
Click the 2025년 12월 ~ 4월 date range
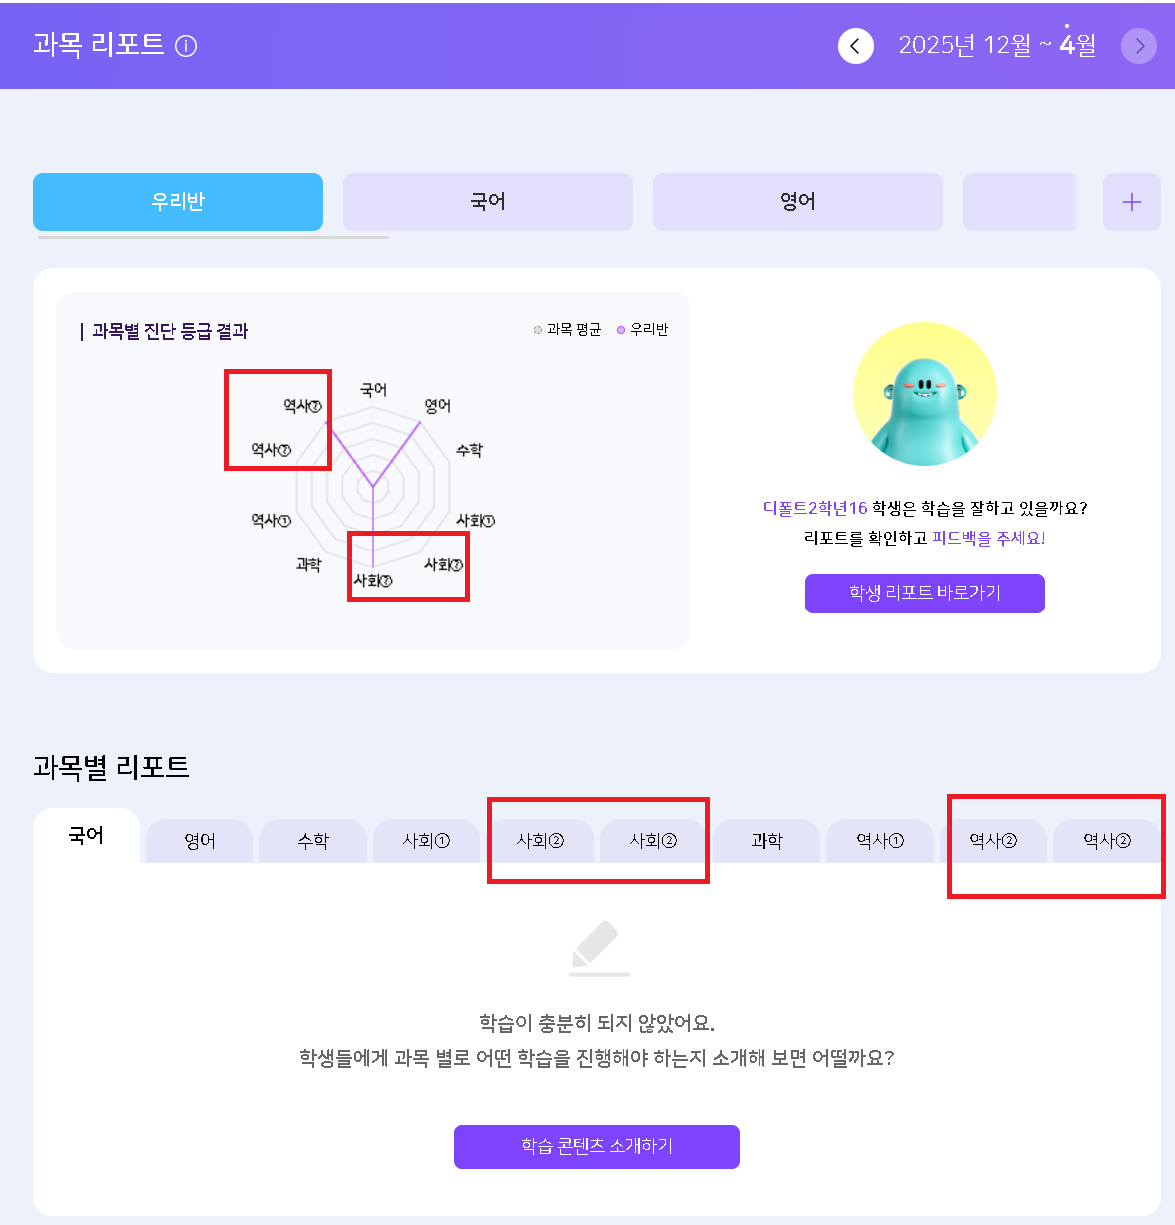coord(997,45)
